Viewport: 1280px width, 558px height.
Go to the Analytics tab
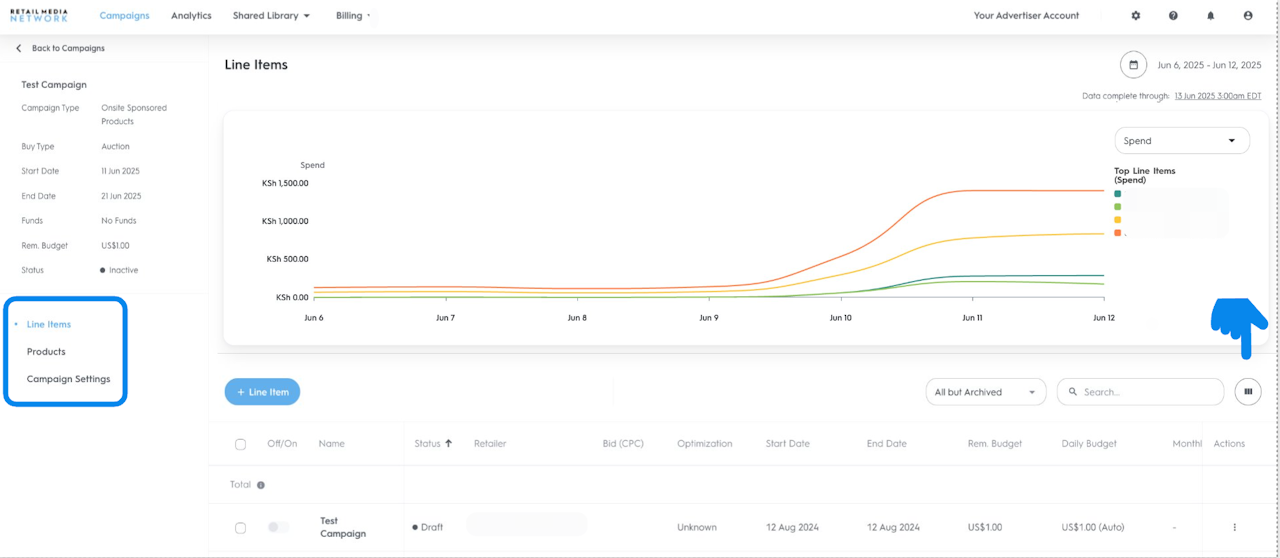point(191,16)
